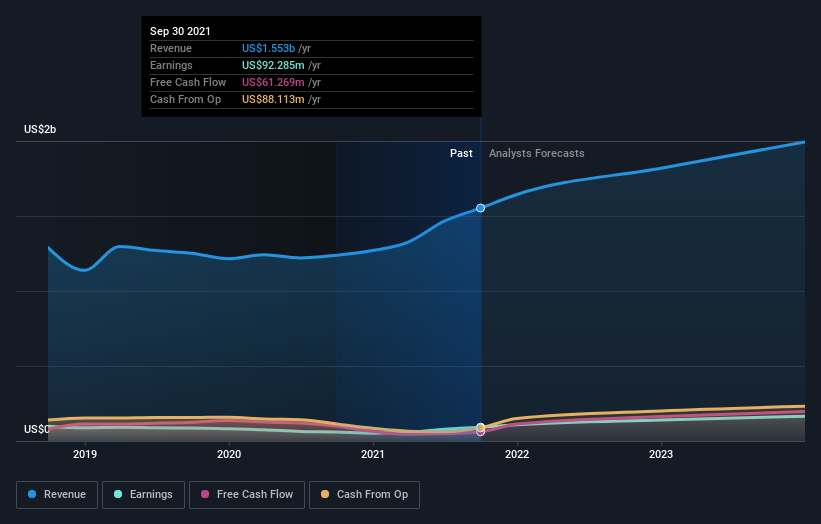Click the US$61.269m free cash flow value

point(273,82)
